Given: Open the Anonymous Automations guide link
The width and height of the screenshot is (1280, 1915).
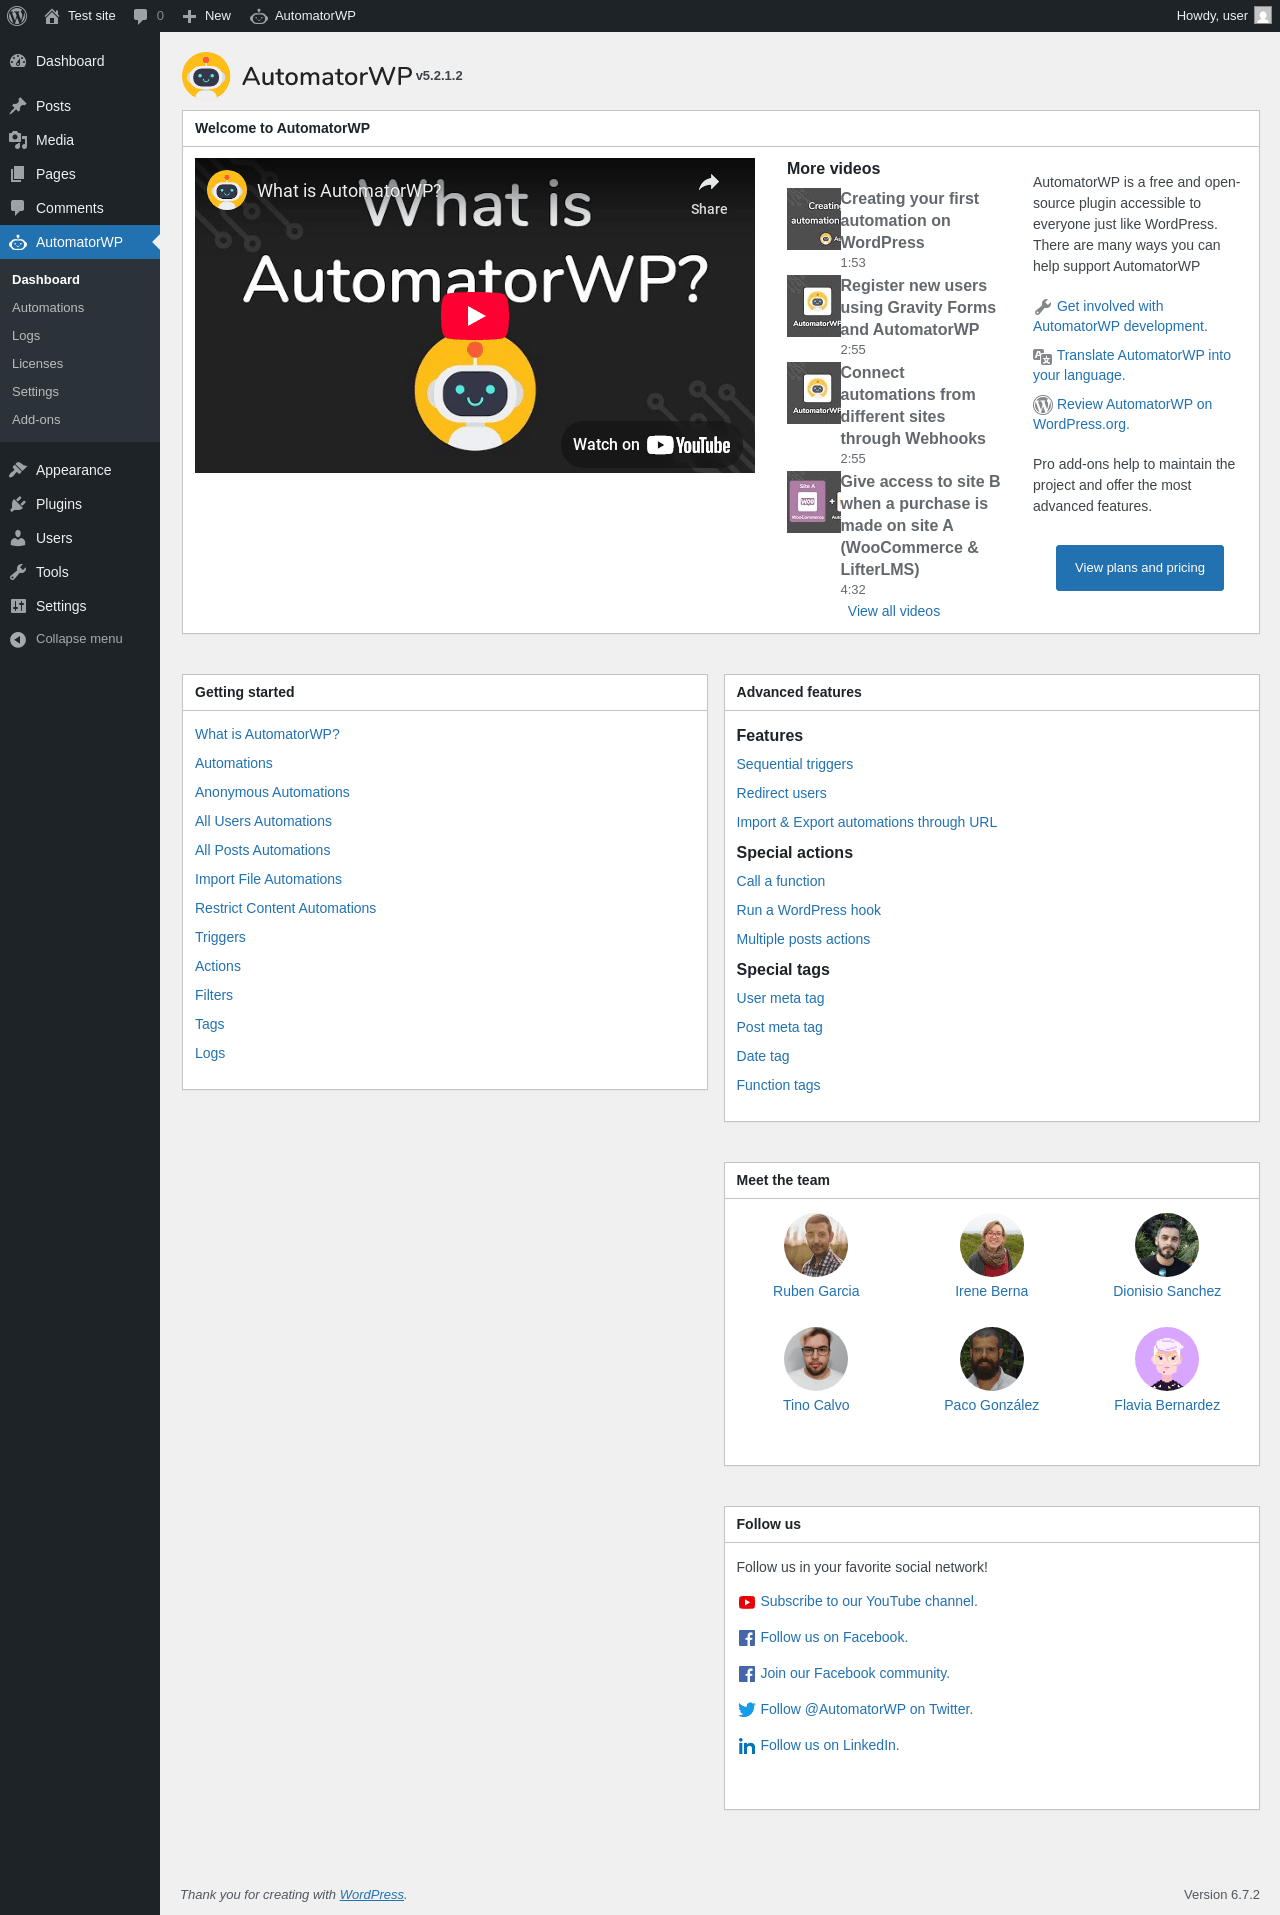Looking at the screenshot, I should tap(272, 792).
